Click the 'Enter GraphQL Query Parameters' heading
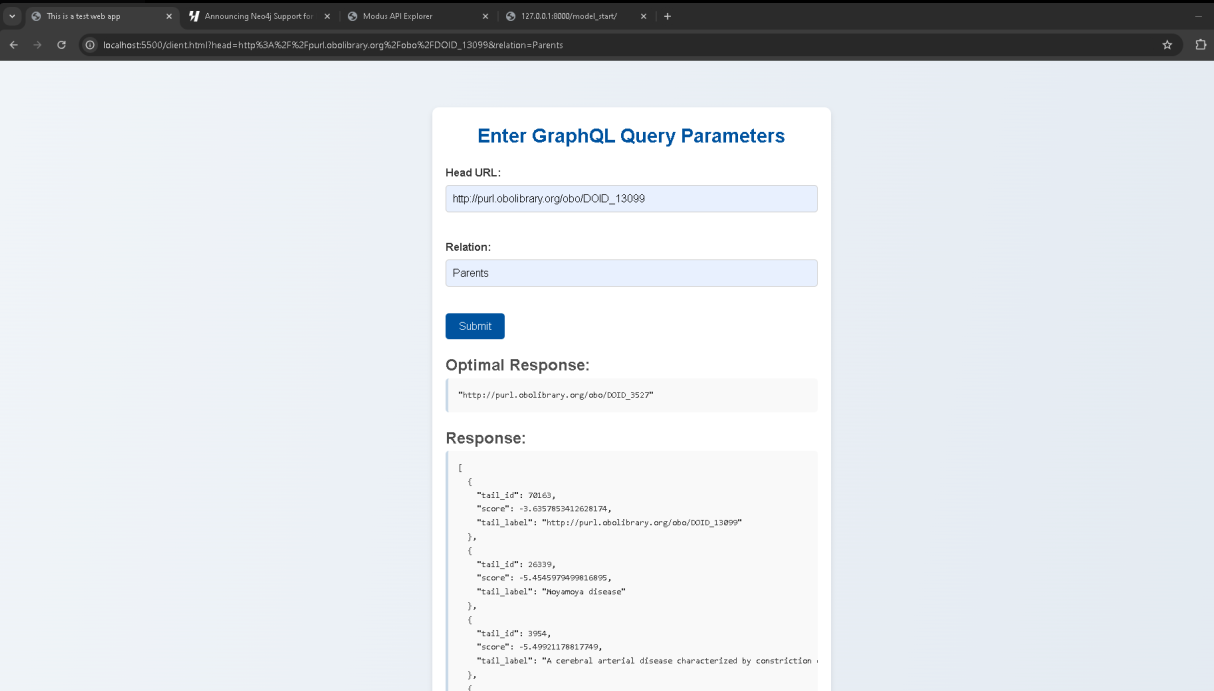Screen dimensions: 1214x691 631,136
